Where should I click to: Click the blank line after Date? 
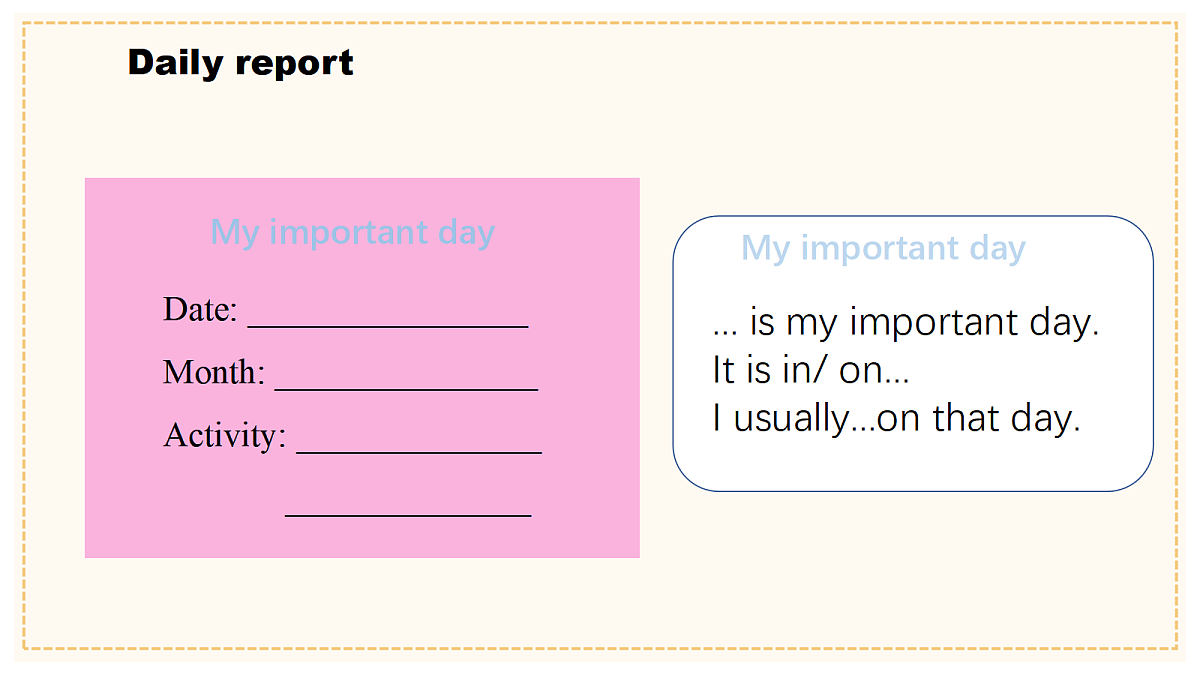[x=388, y=325]
